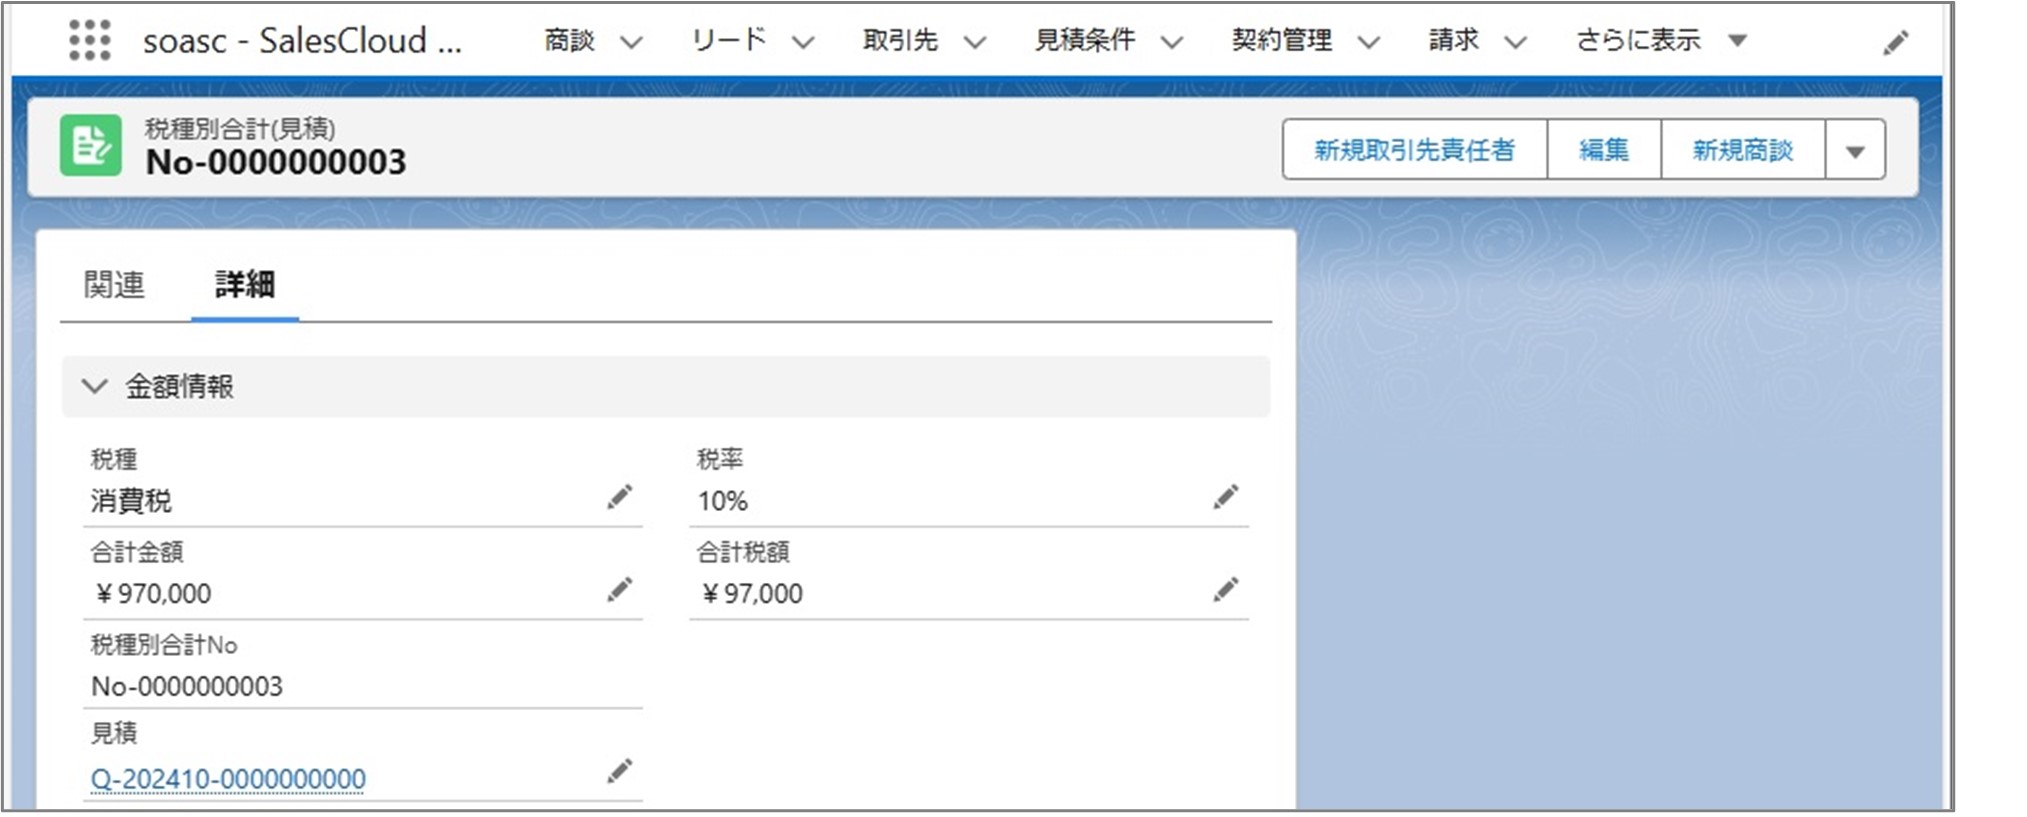The width and height of the screenshot is (2027, 817).
Task: Edit the 税率 field using pencil icon
Action: click(1226, 497)
